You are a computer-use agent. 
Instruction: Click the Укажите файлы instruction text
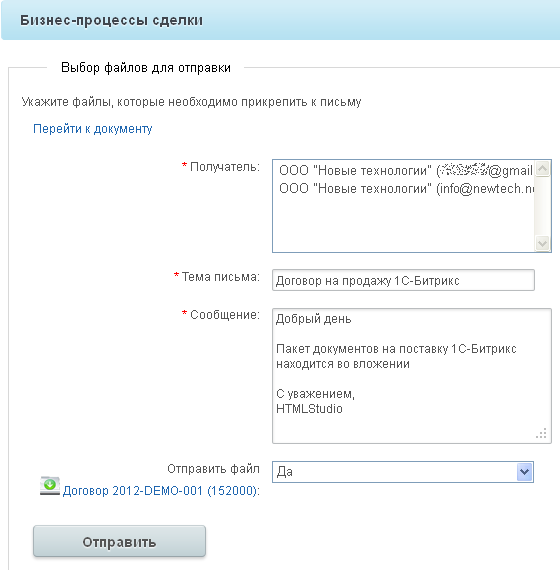click(x=191, y=102)
